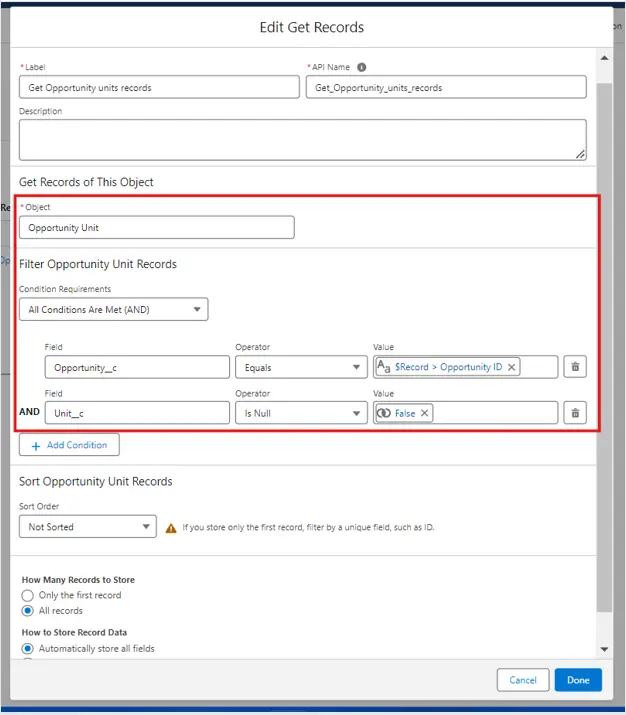Click the Cancel button

tap(523, 680)
